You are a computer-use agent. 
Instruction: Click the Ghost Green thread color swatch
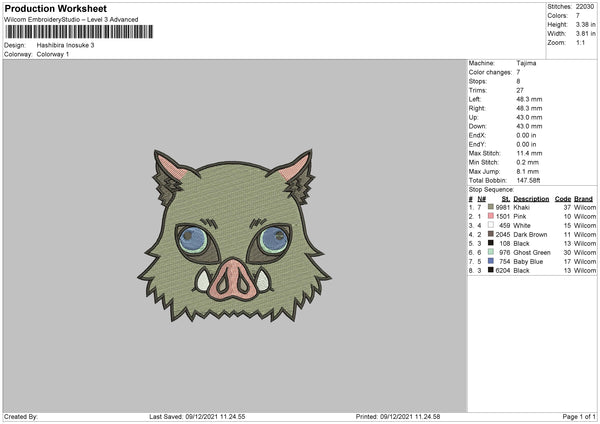491,252
